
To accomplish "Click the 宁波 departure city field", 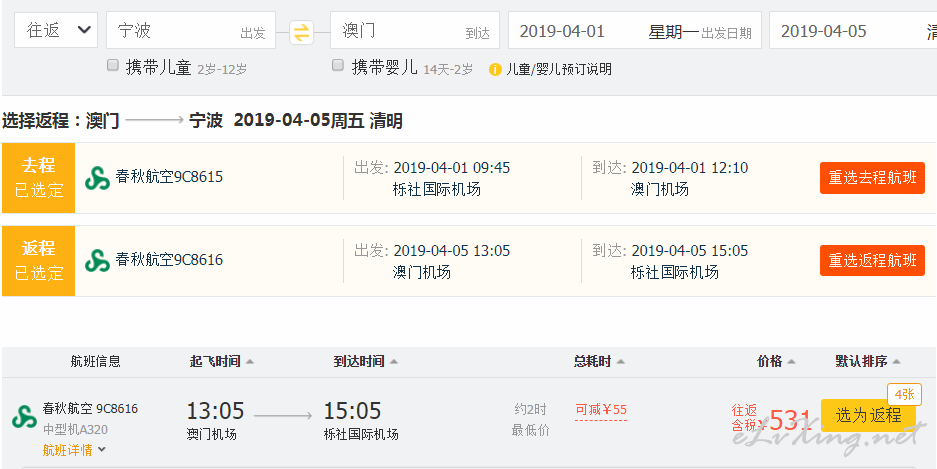I will click(191, 30).
